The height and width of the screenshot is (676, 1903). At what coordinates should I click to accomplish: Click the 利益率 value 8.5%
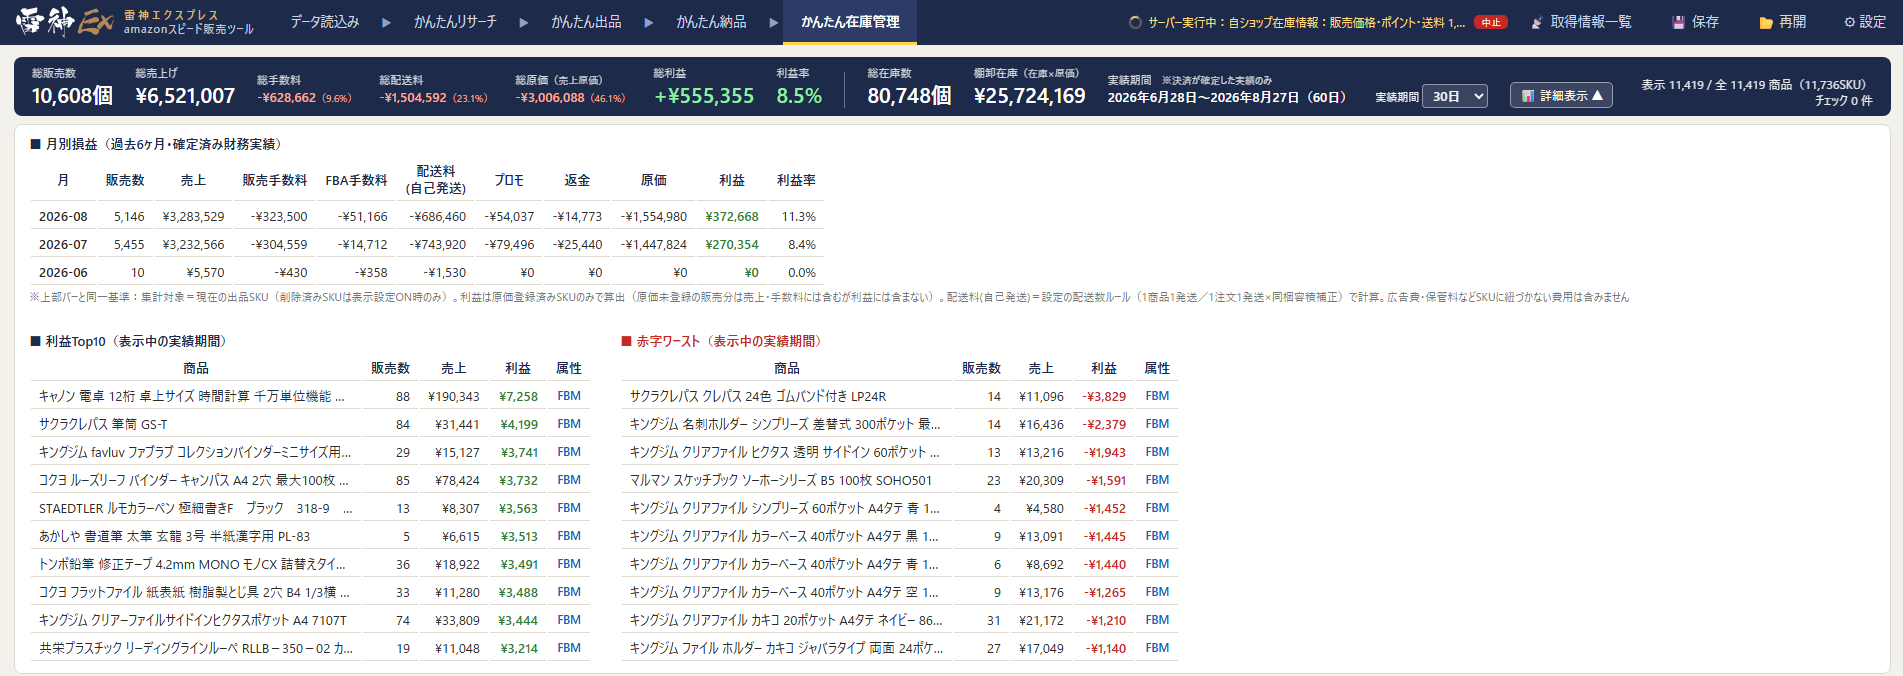pyautogui.click(x=799, y=96)
